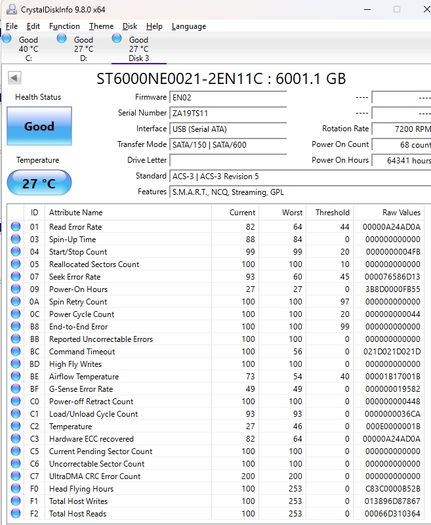The width and height of the screenshot is (431, 525).
Task: Click the Reported Uncorrectable Errors status icon
Action: click(15, 339)
